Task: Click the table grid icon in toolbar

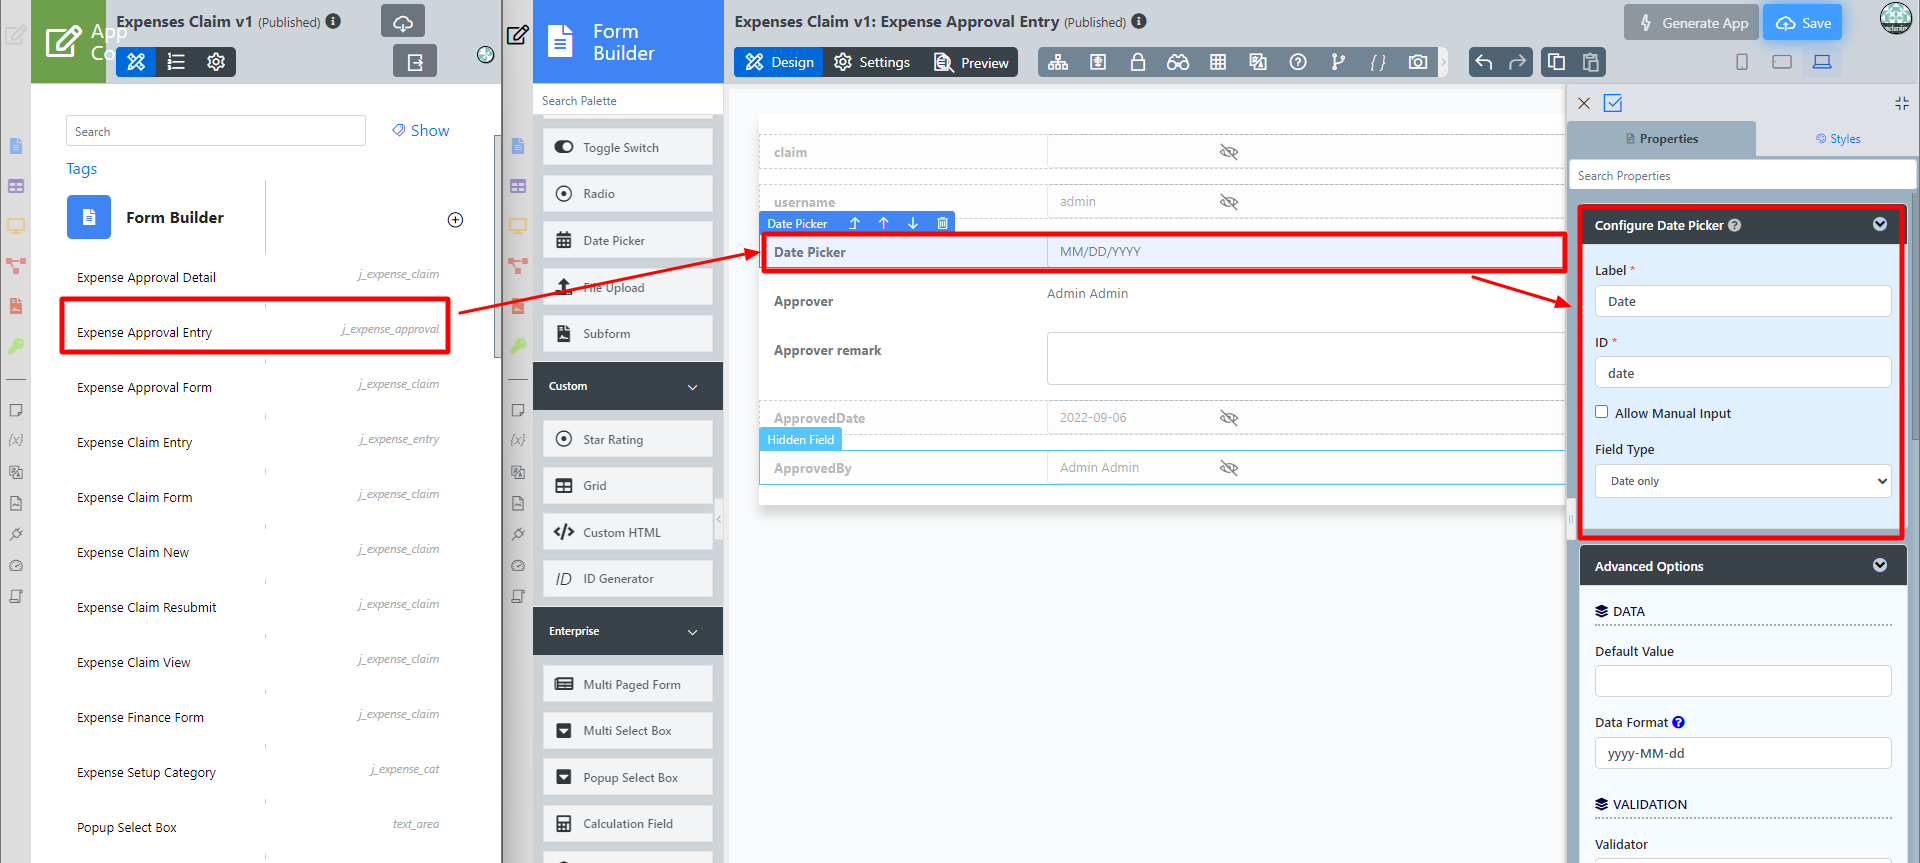Action: click(x=1218, y=62)
